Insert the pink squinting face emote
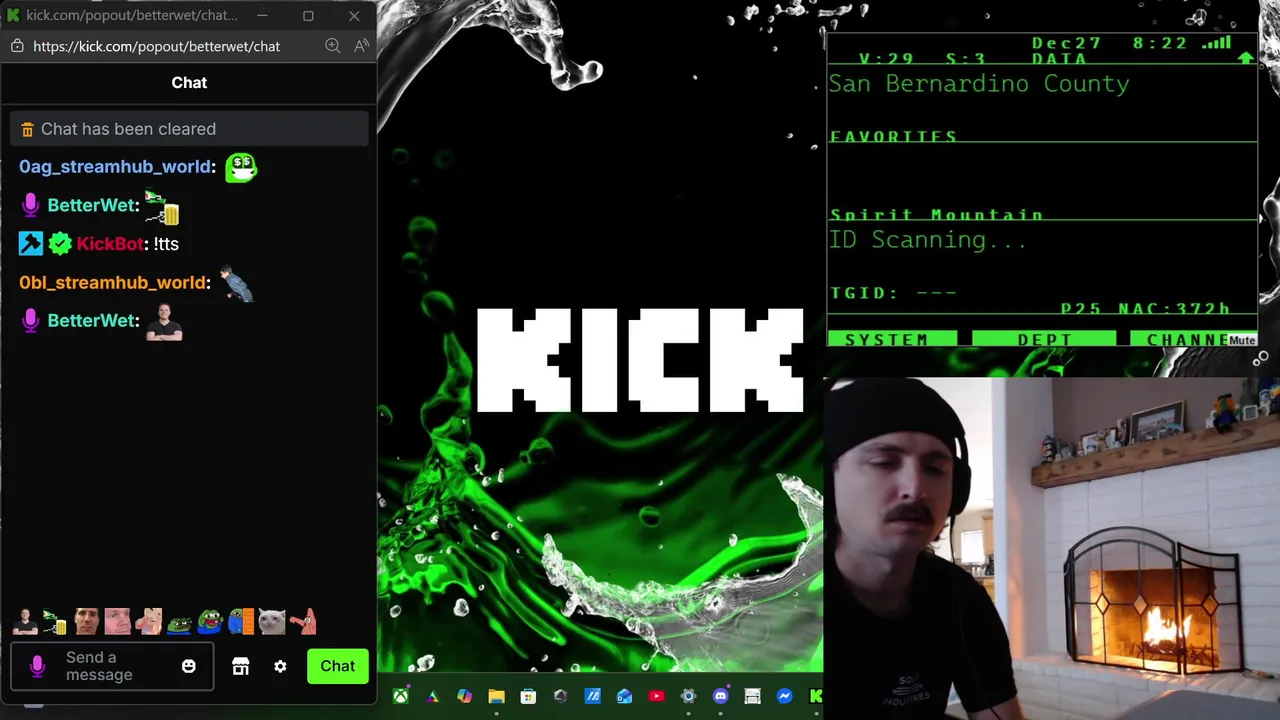Viewport: 1280px width, 720px height. 117,622
